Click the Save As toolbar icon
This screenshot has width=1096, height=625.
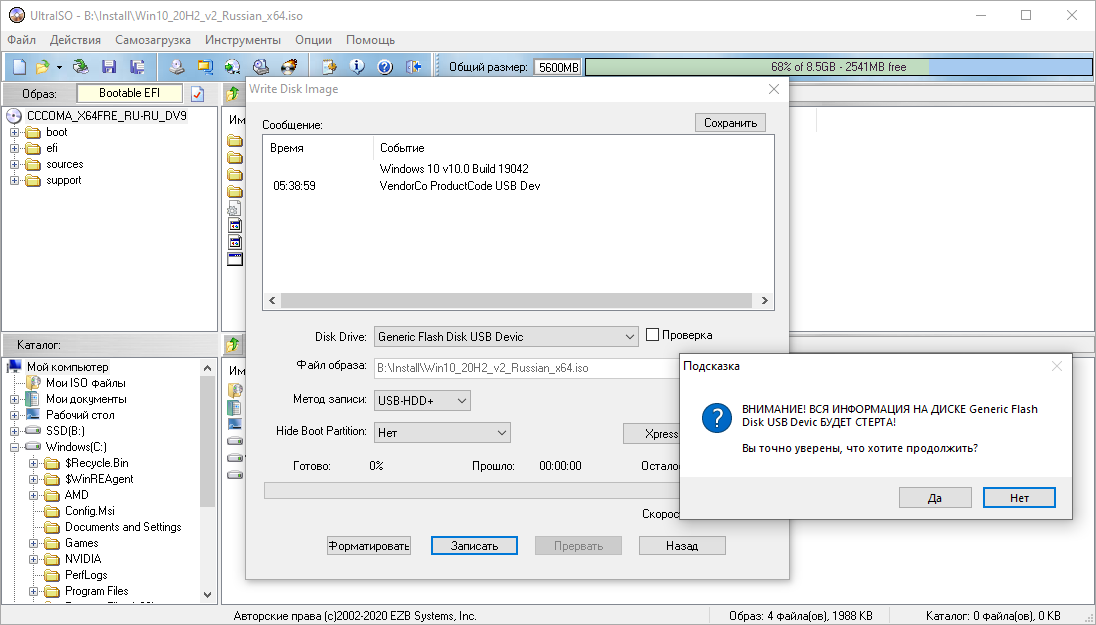(137, 67)
